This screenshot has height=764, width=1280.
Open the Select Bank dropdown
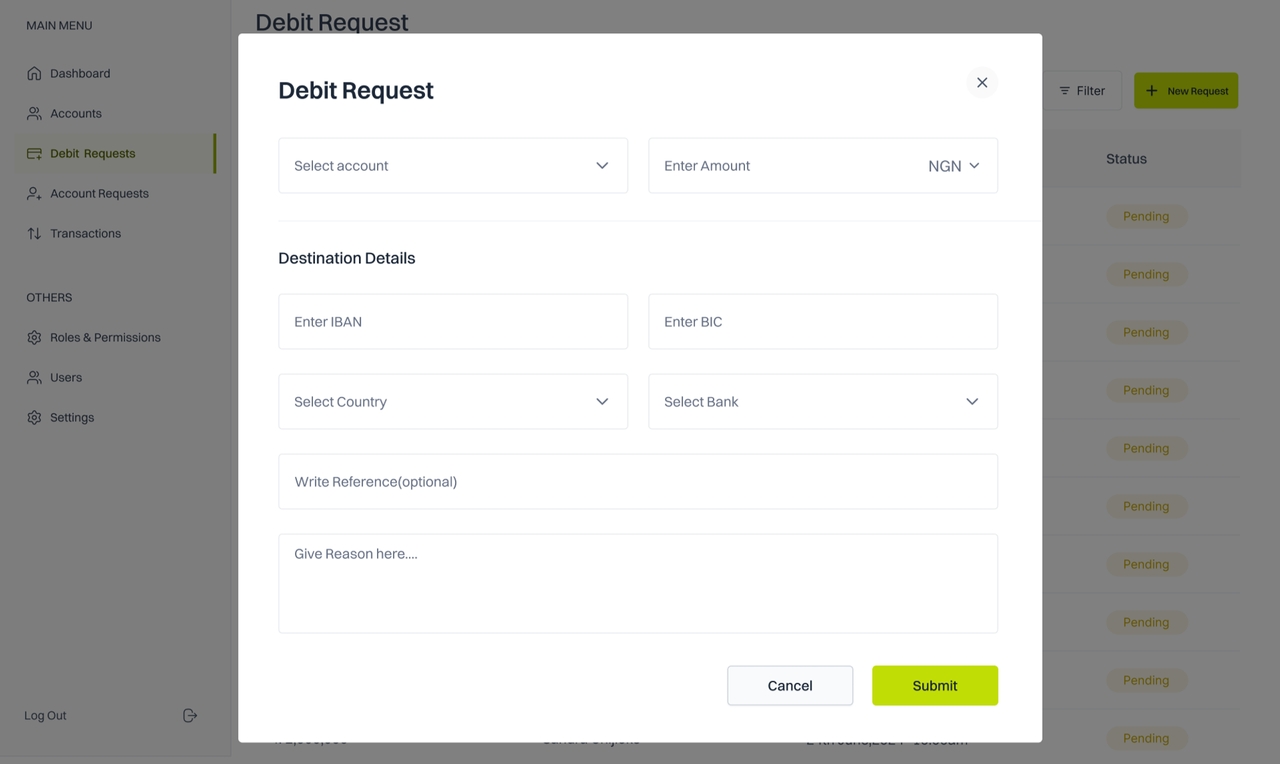(x=823, y=402)
